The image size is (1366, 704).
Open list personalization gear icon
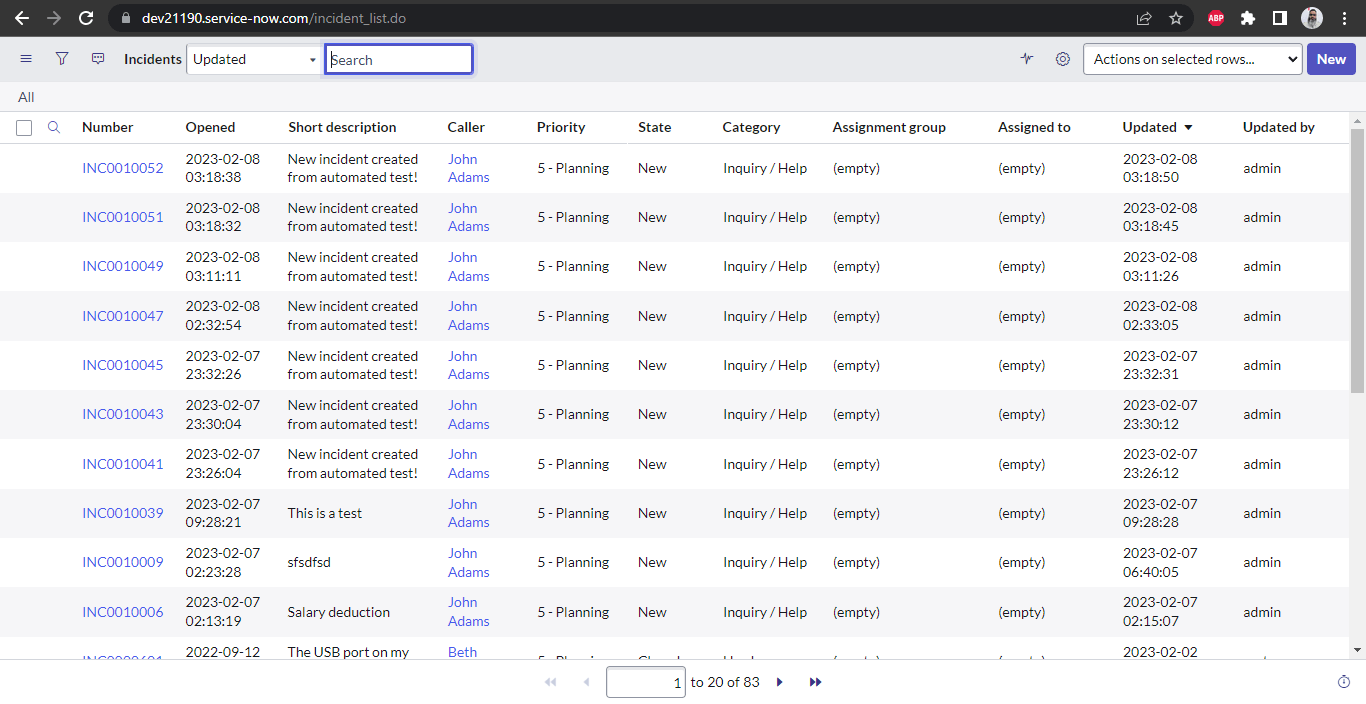[1062, 59]
